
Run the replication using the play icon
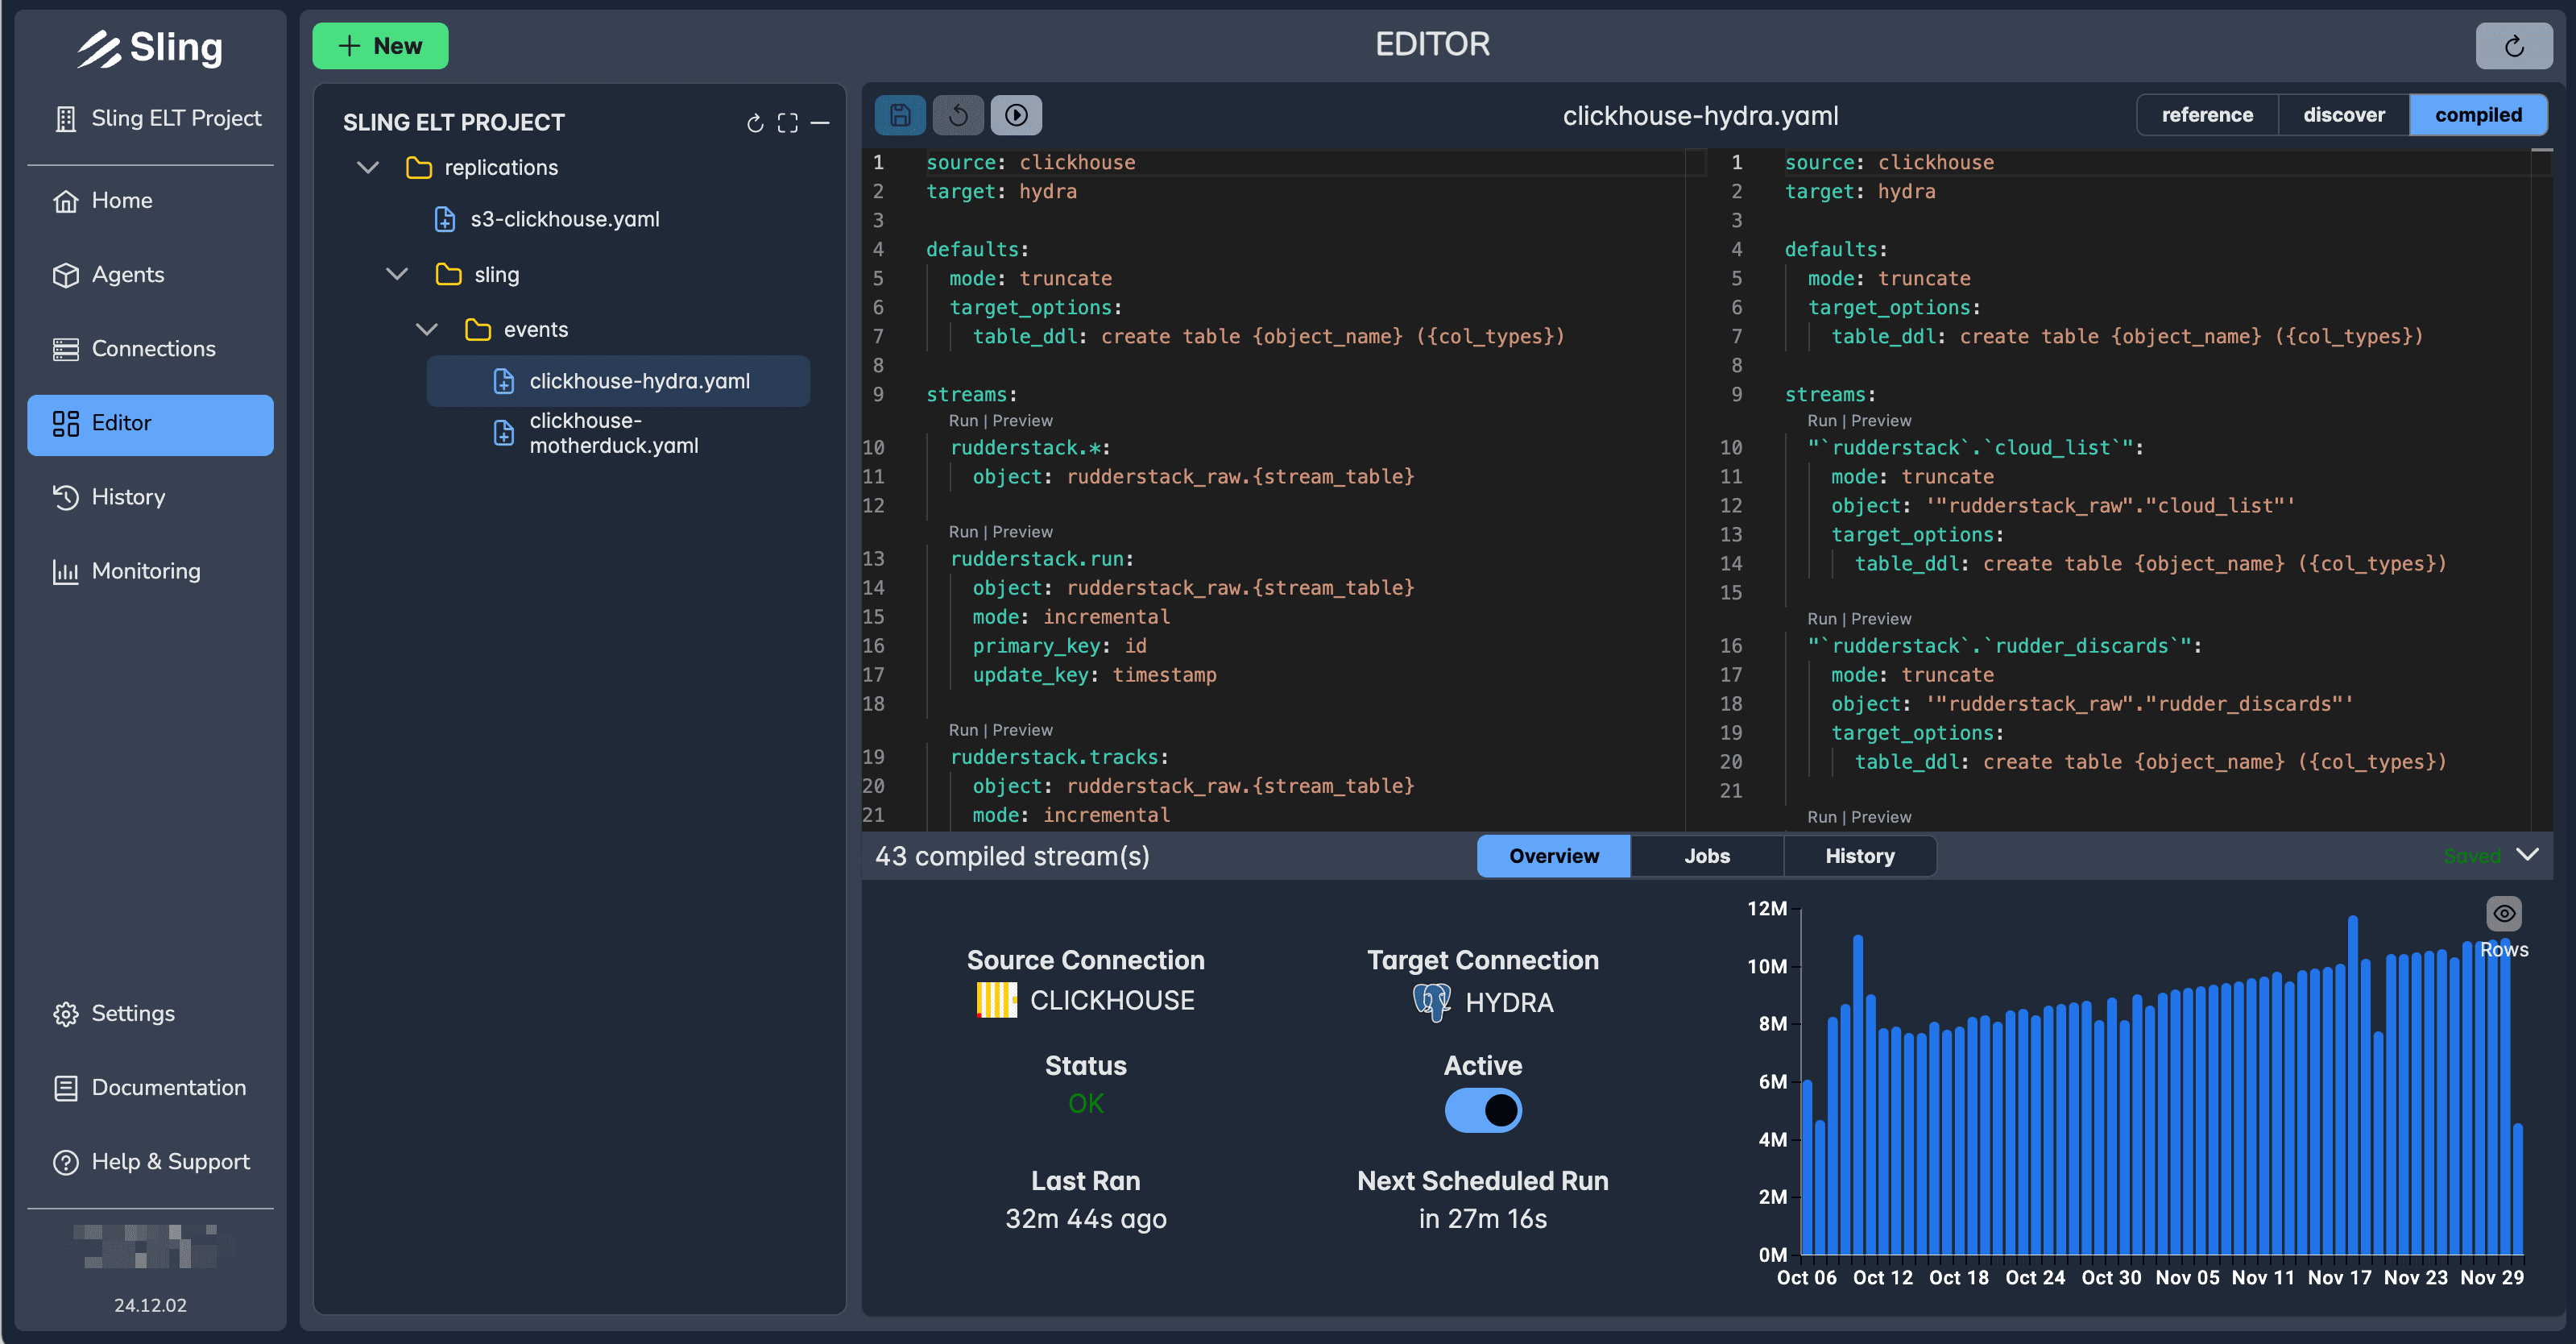[x=1016, y=115]
